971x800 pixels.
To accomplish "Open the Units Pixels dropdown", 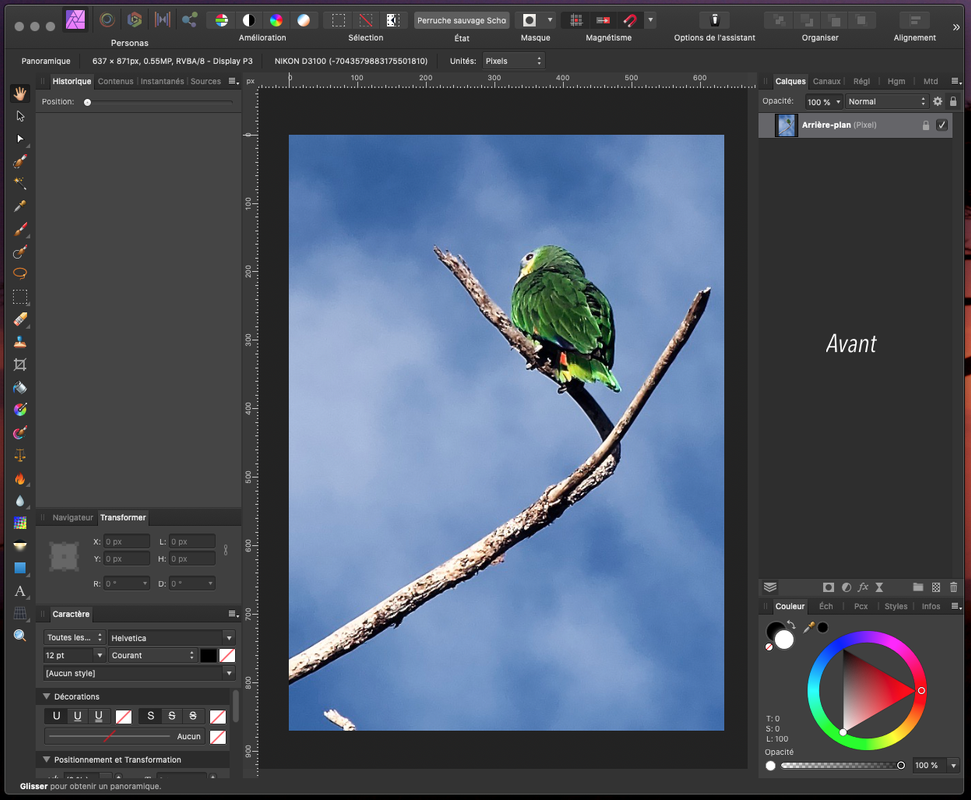I will (x=513, y=61).
